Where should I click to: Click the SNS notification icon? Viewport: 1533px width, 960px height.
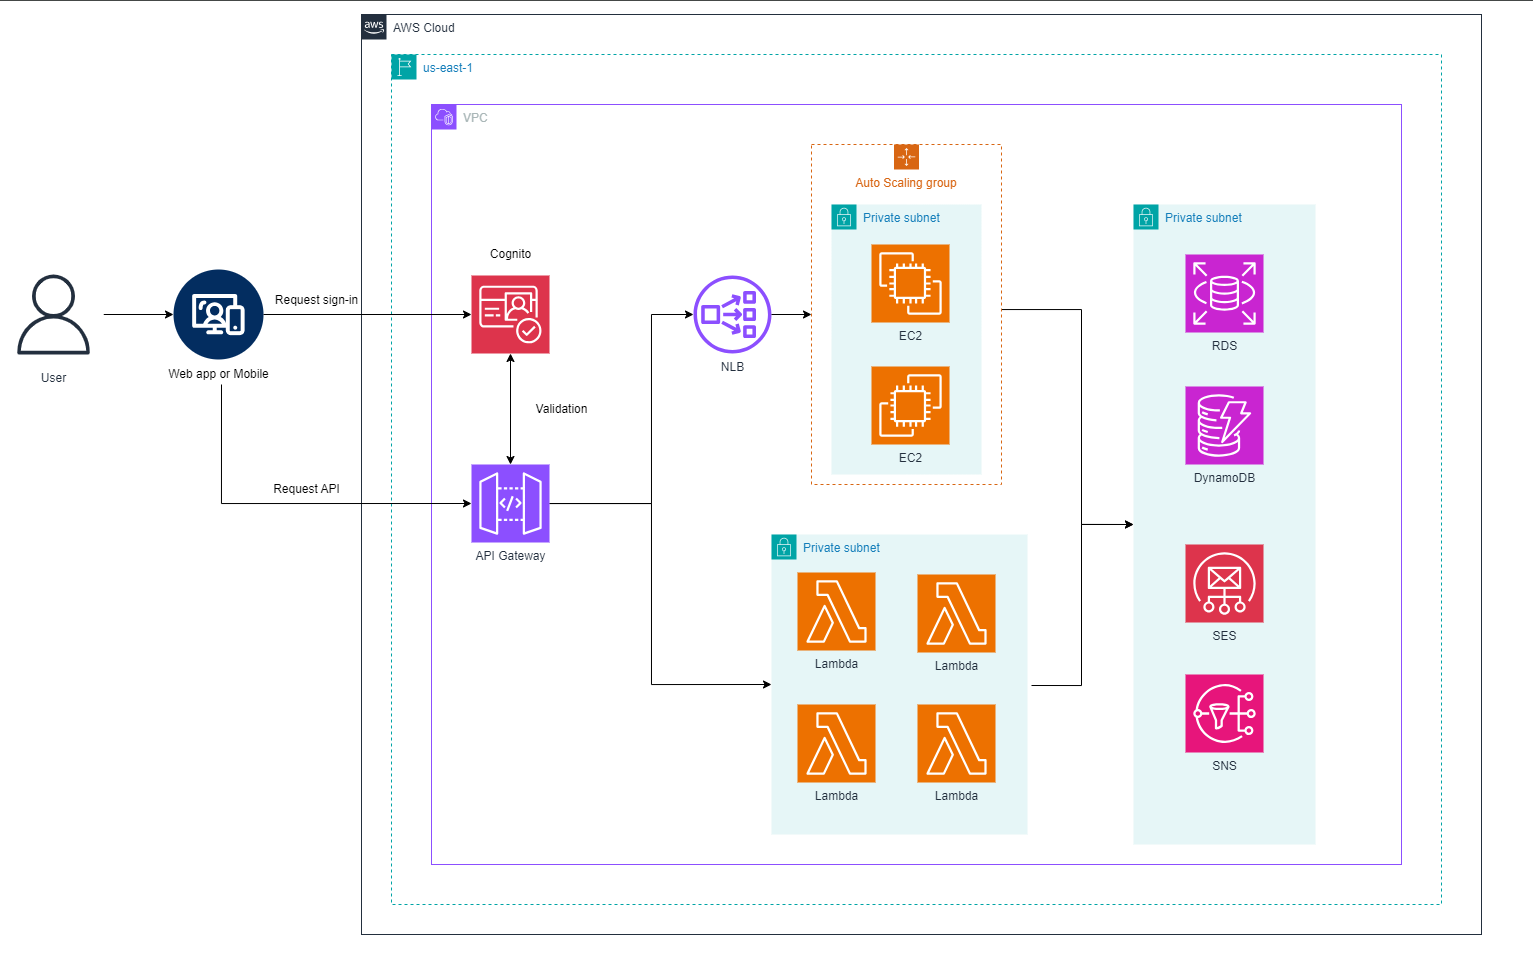(x=1224, y=713)
